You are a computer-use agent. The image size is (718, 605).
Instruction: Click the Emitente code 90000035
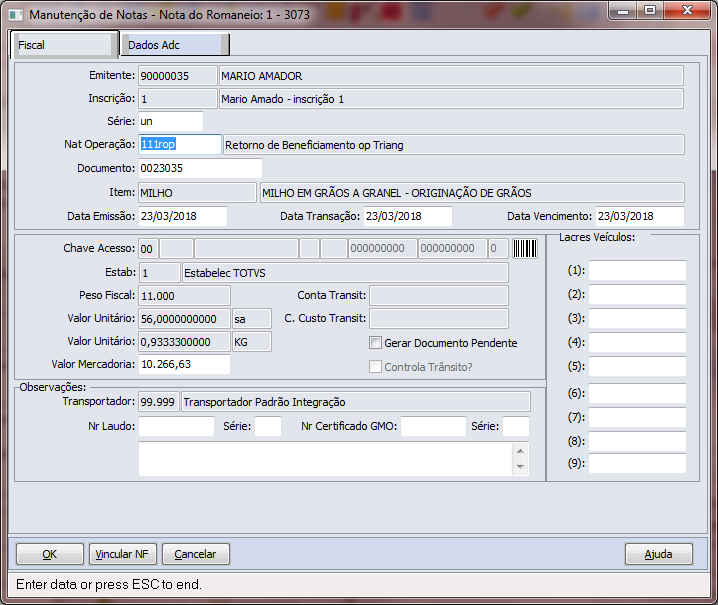[178, 76]
